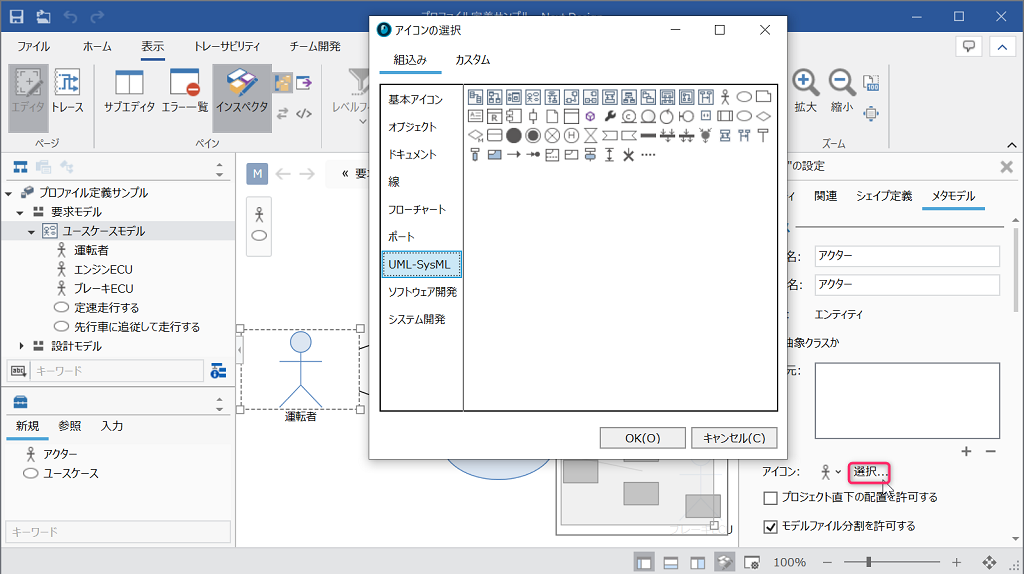Pick the wrench icon in the icon grid
The width and height of the screenshot is (1024, 574).
(x=610, y=116)
